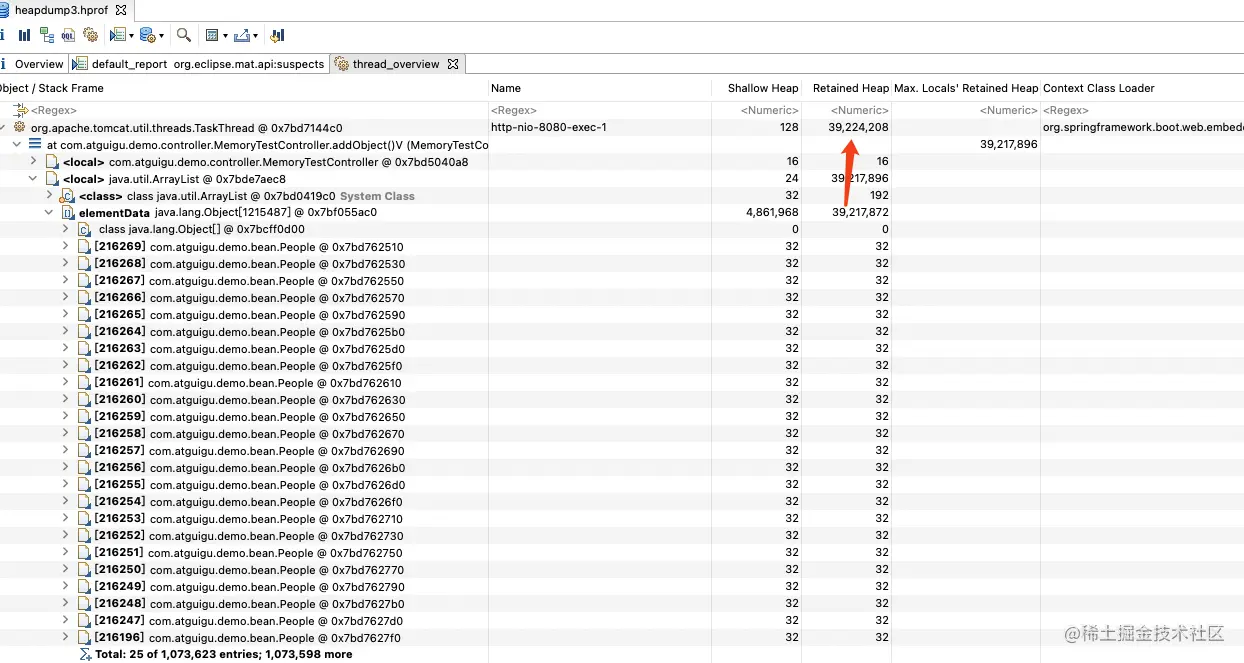The width and height of the screenshot is (1244, 663).
Task: Open the OQL query editor icon
Action: coord(68,35)
